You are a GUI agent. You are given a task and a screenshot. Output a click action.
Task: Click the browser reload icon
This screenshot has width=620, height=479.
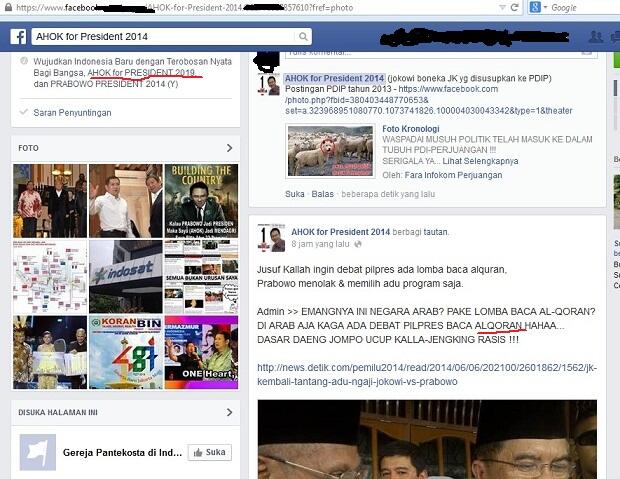514,7
